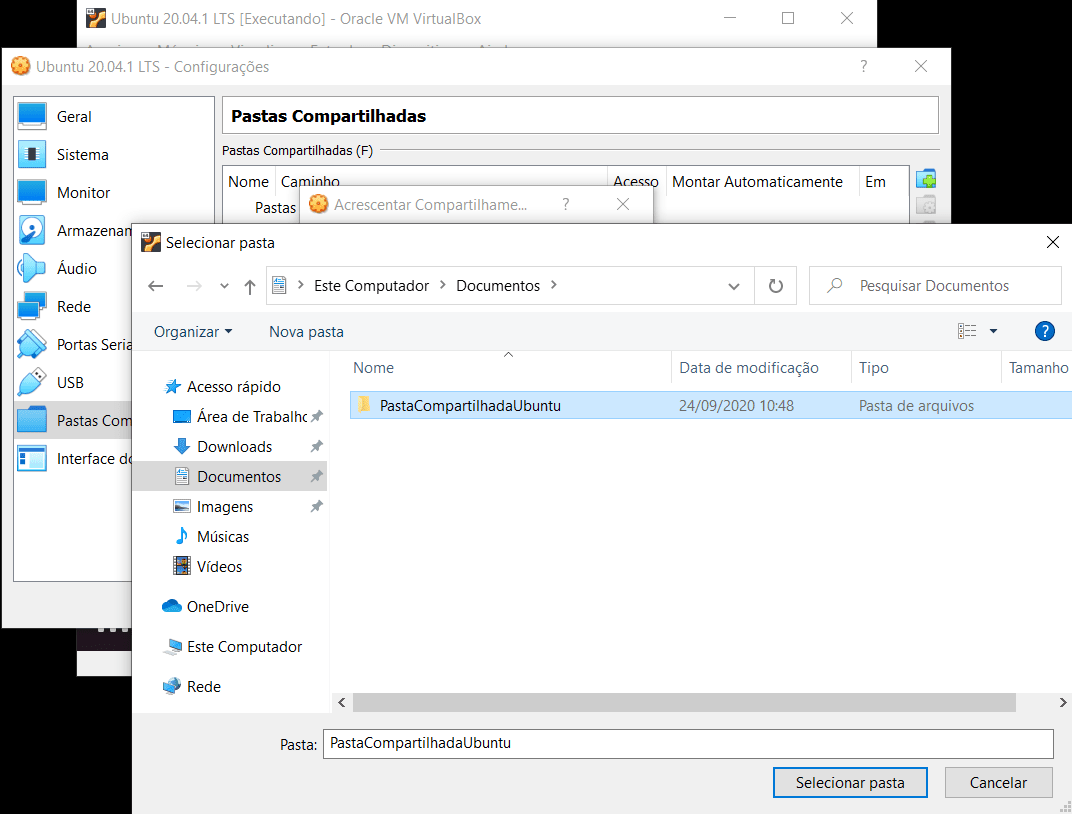Click help button of Acrescentar Compartilhamento dialog
Screen dimensions: 1072x814
[565, 204]
